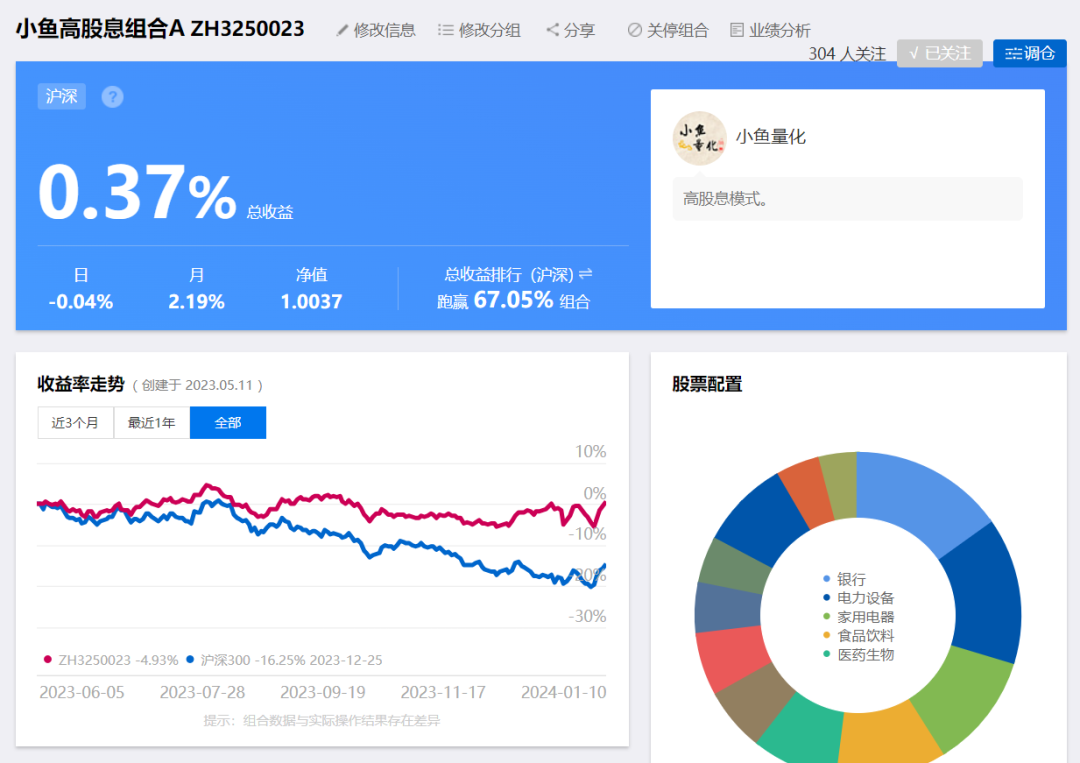Click the 关停组合 prohibition icon
Image resolution: width=1080 pixels, height=763 pixels.
pos(635,30)
